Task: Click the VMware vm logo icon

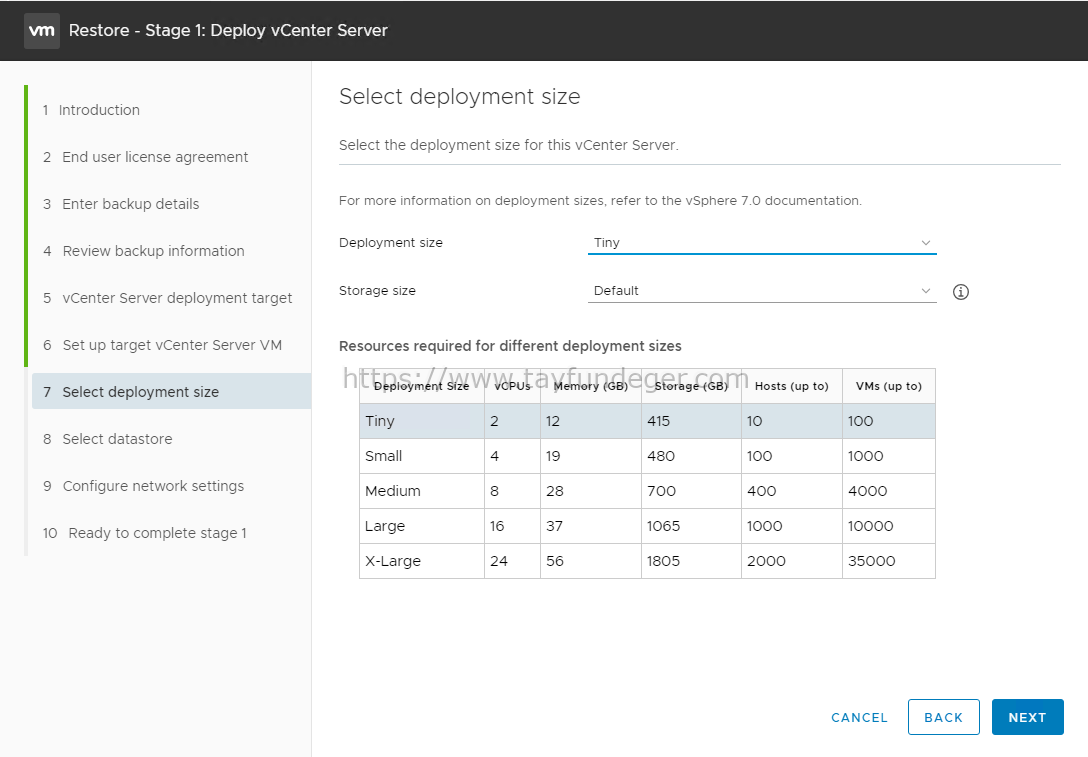Action: tap(42, 31)
